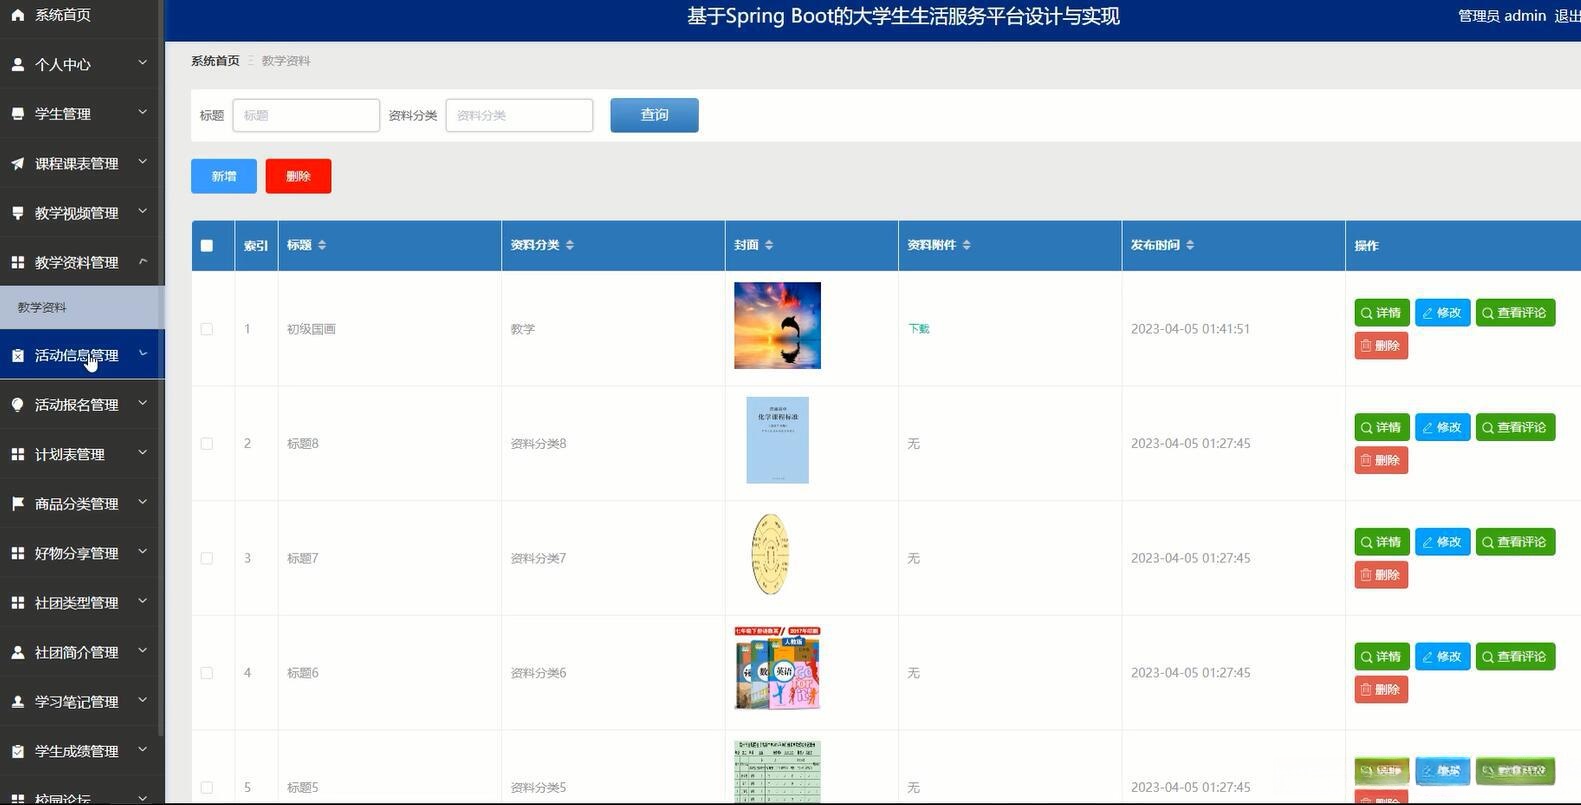Open 学生成绩管理 menu

click(x=80, y=751)
